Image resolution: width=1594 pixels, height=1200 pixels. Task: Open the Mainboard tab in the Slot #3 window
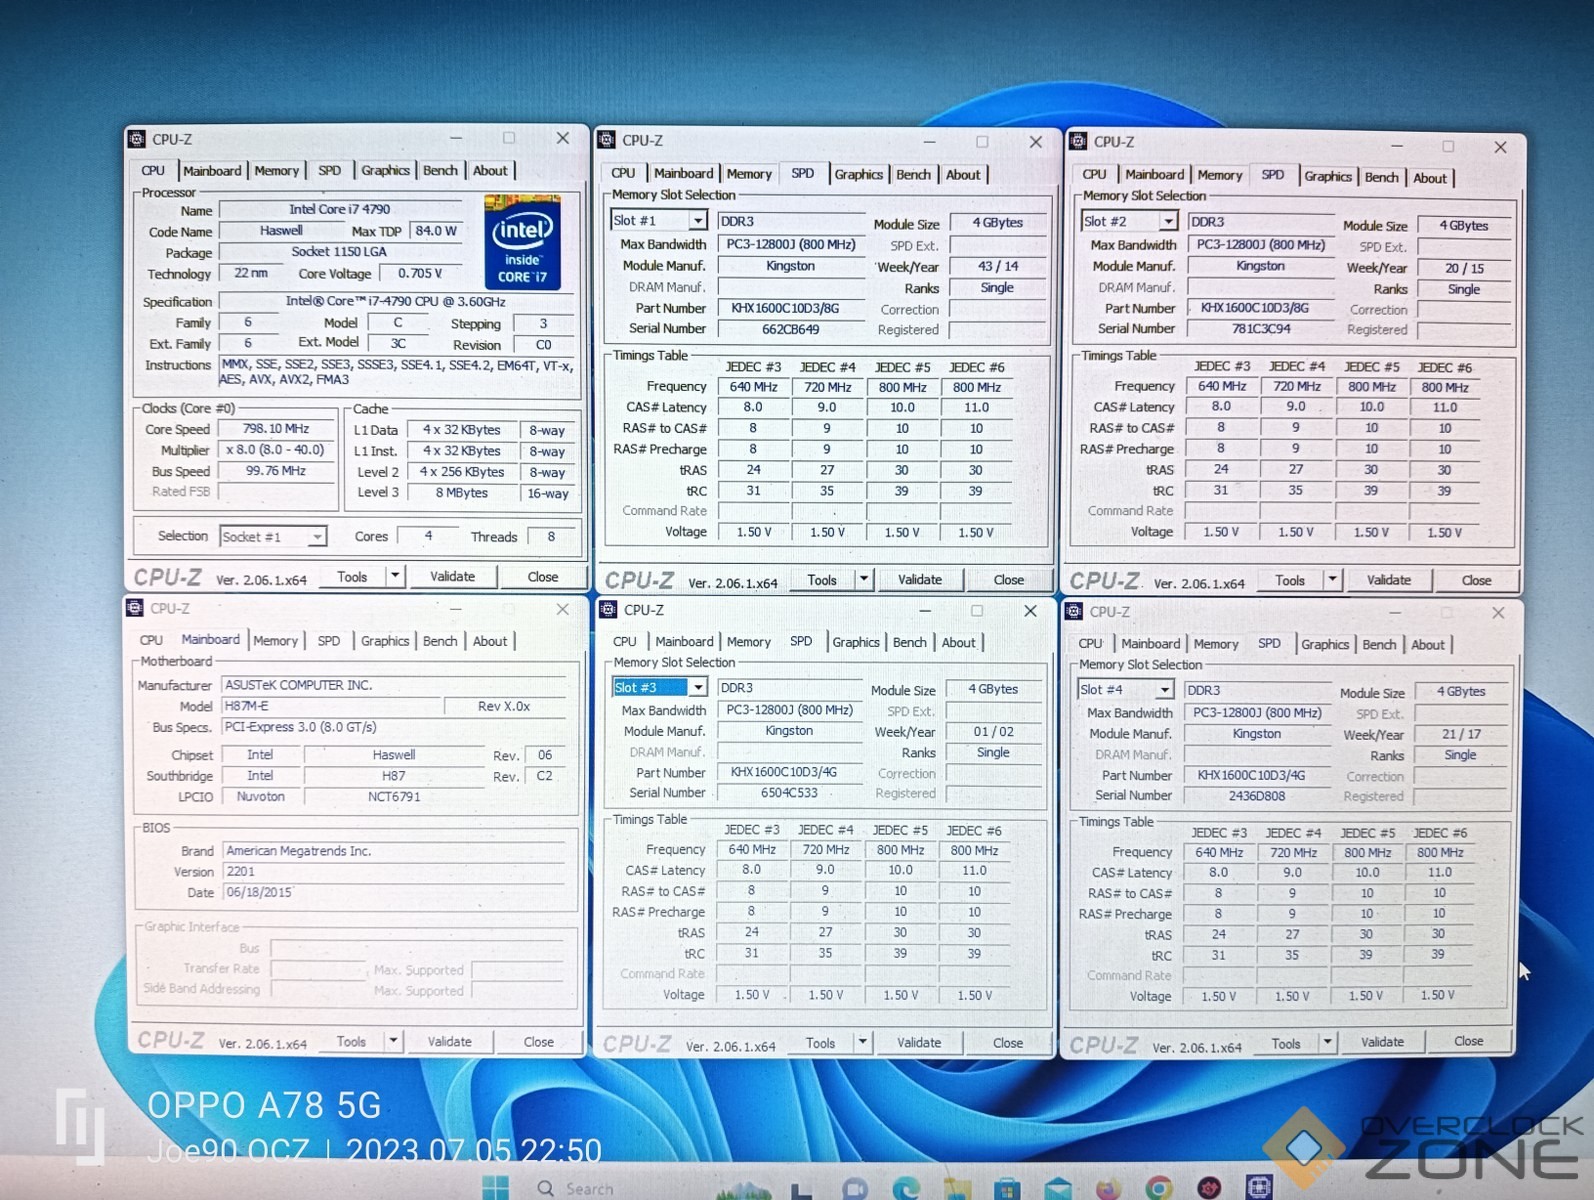[685, 642]
